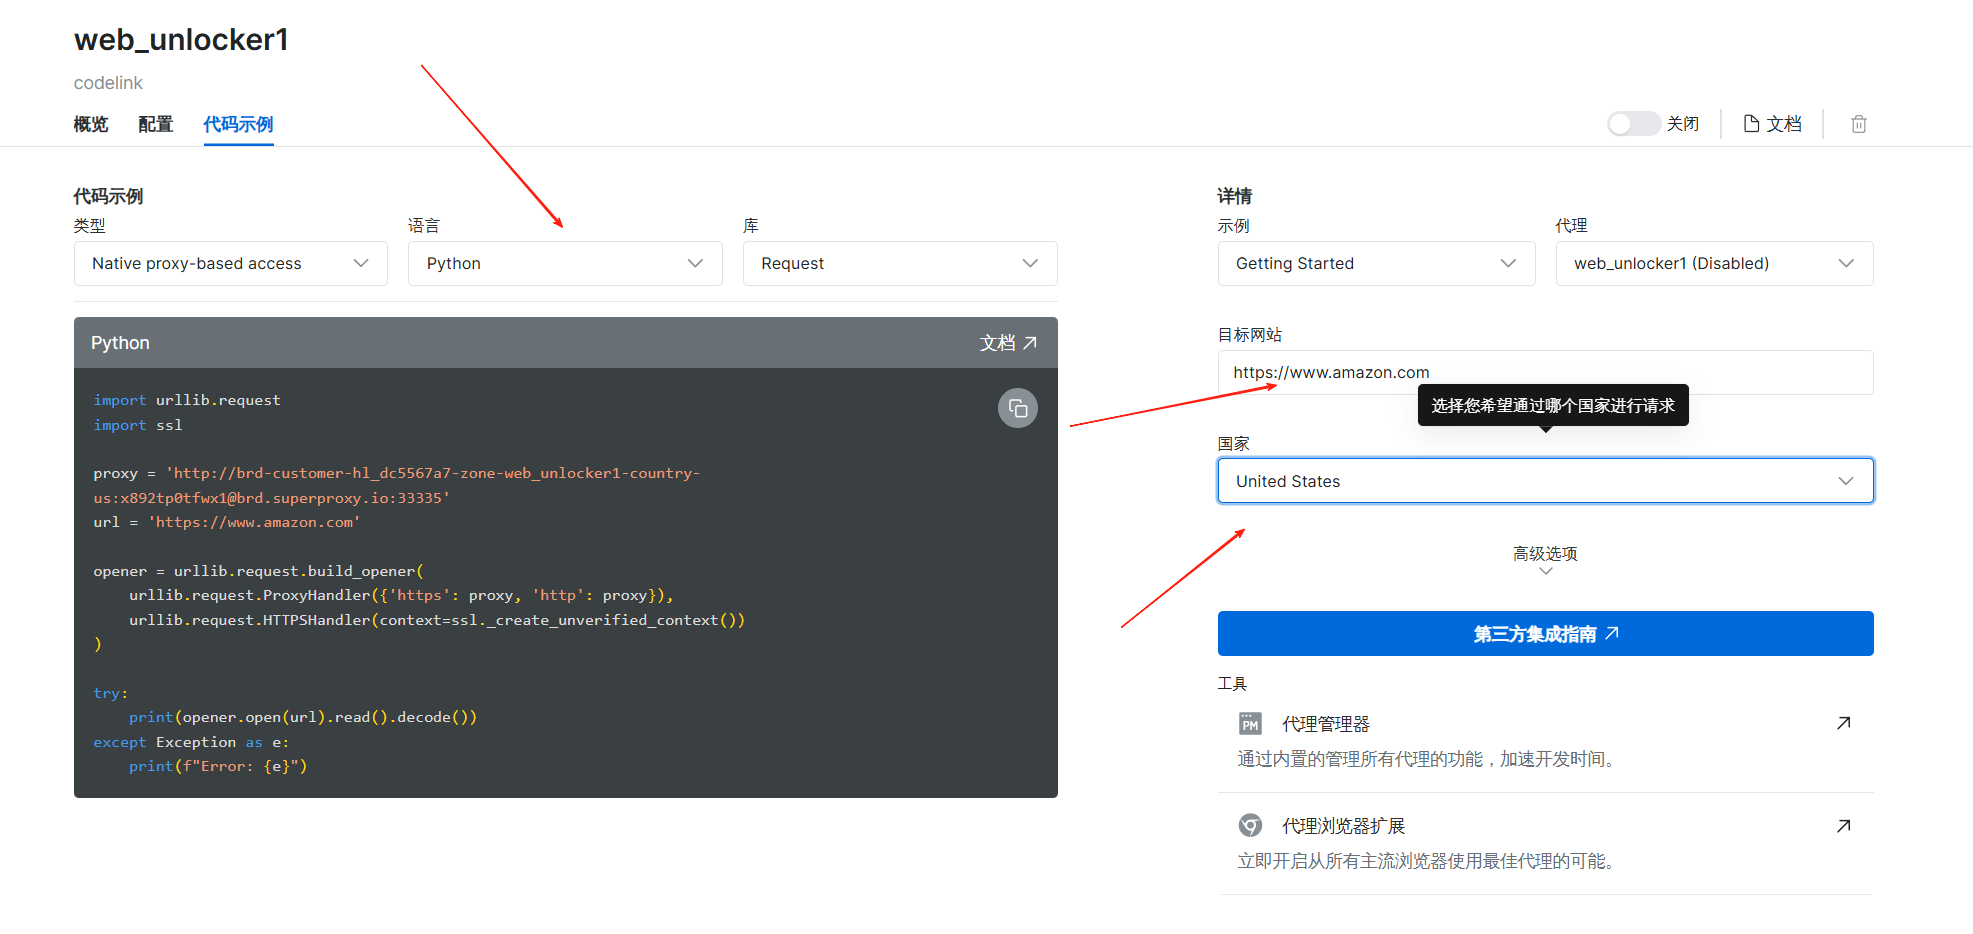This screenshot has height=934, width=1973.
Task: Open proxy manager external link arrow
Action: (1843, 723)
